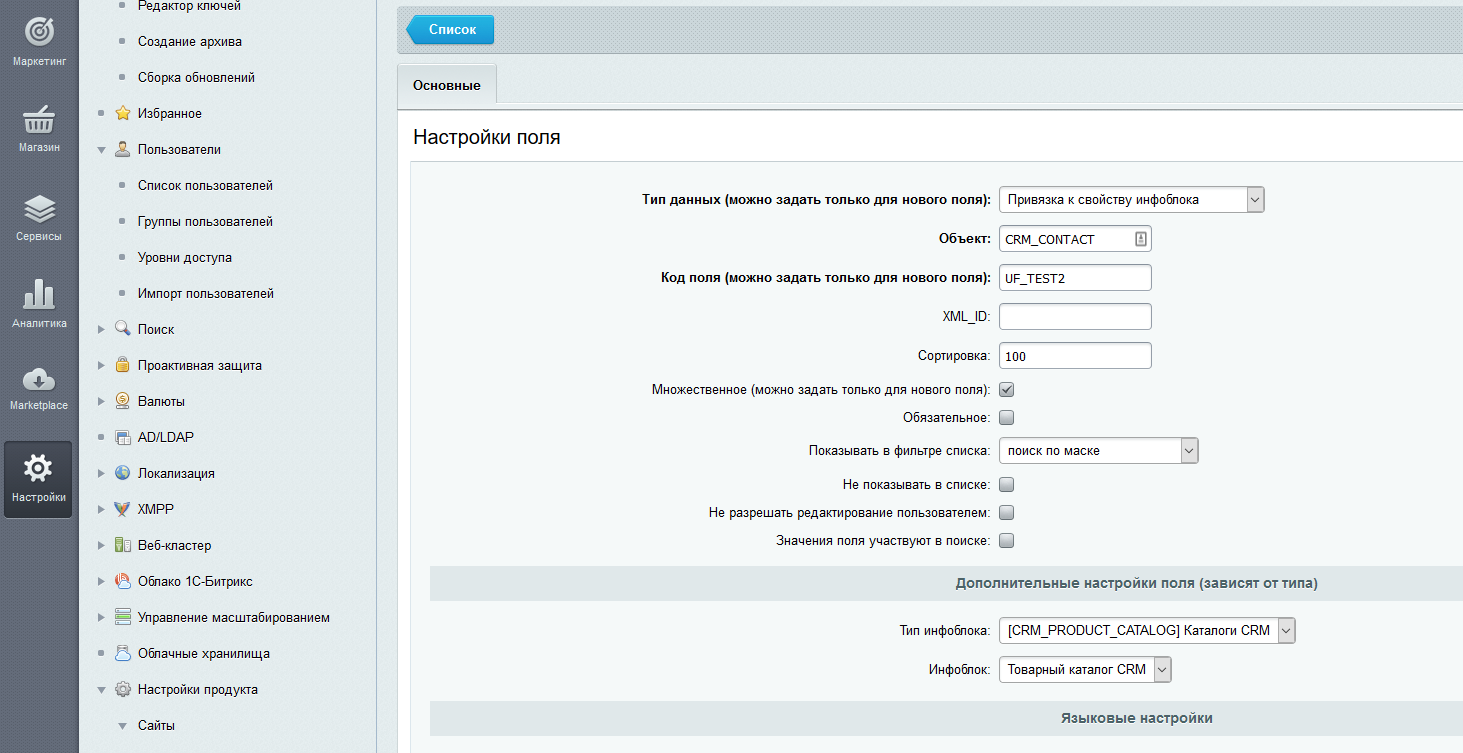This screenshot has width=1463, height=753.
Task: Click the icon inside the CRM_CONTACT field
Action: point(1140,239)
